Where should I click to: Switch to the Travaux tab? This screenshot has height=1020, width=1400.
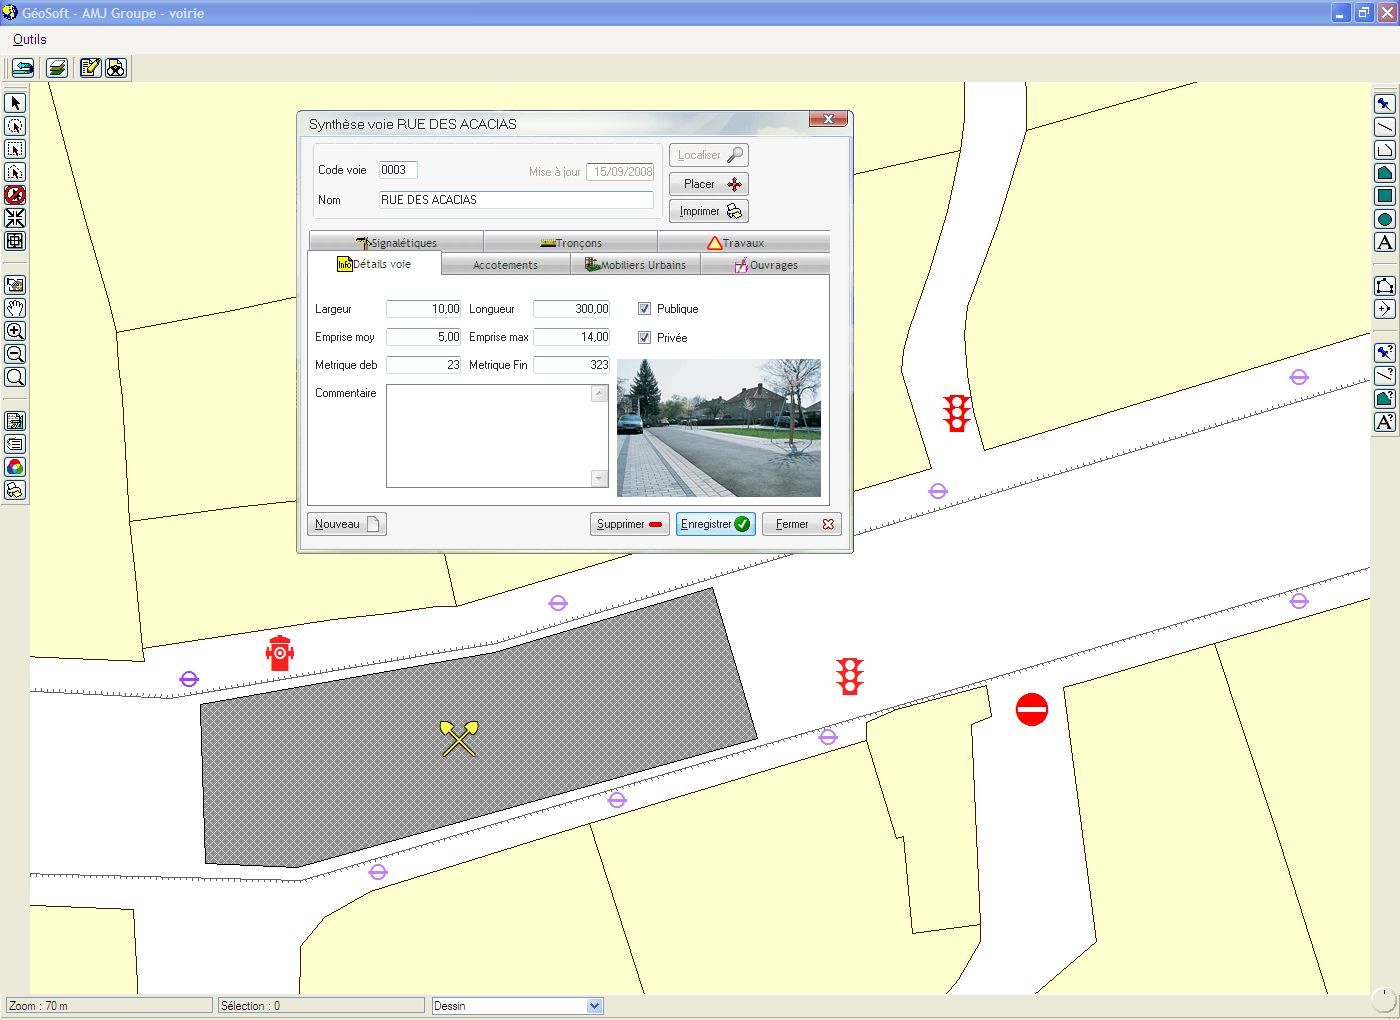(744, 243)
